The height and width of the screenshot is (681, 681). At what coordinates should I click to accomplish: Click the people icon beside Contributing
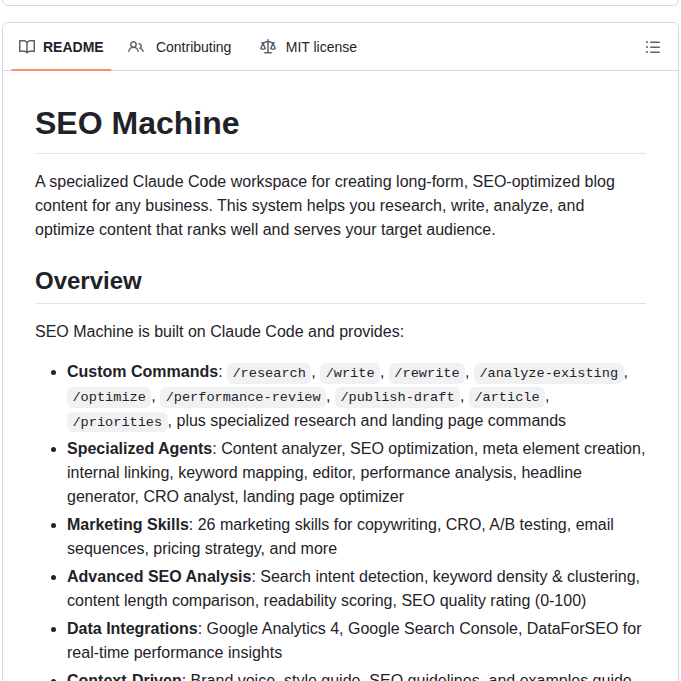click(136, 47)
